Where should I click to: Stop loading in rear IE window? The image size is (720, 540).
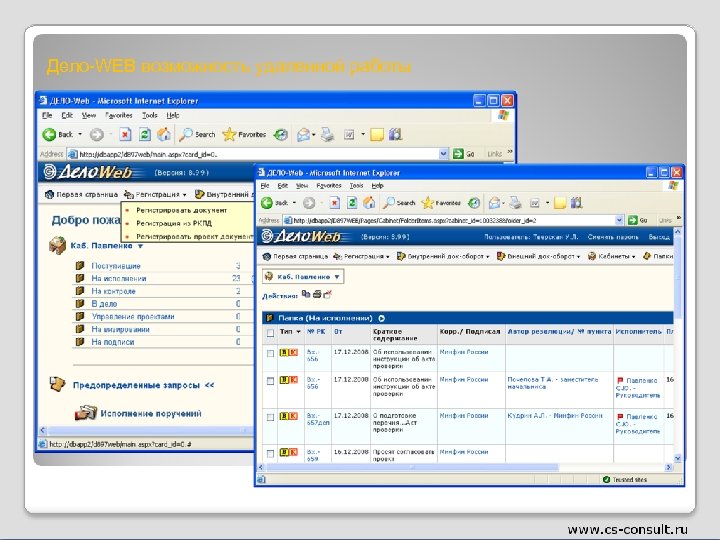coord(125,135)
